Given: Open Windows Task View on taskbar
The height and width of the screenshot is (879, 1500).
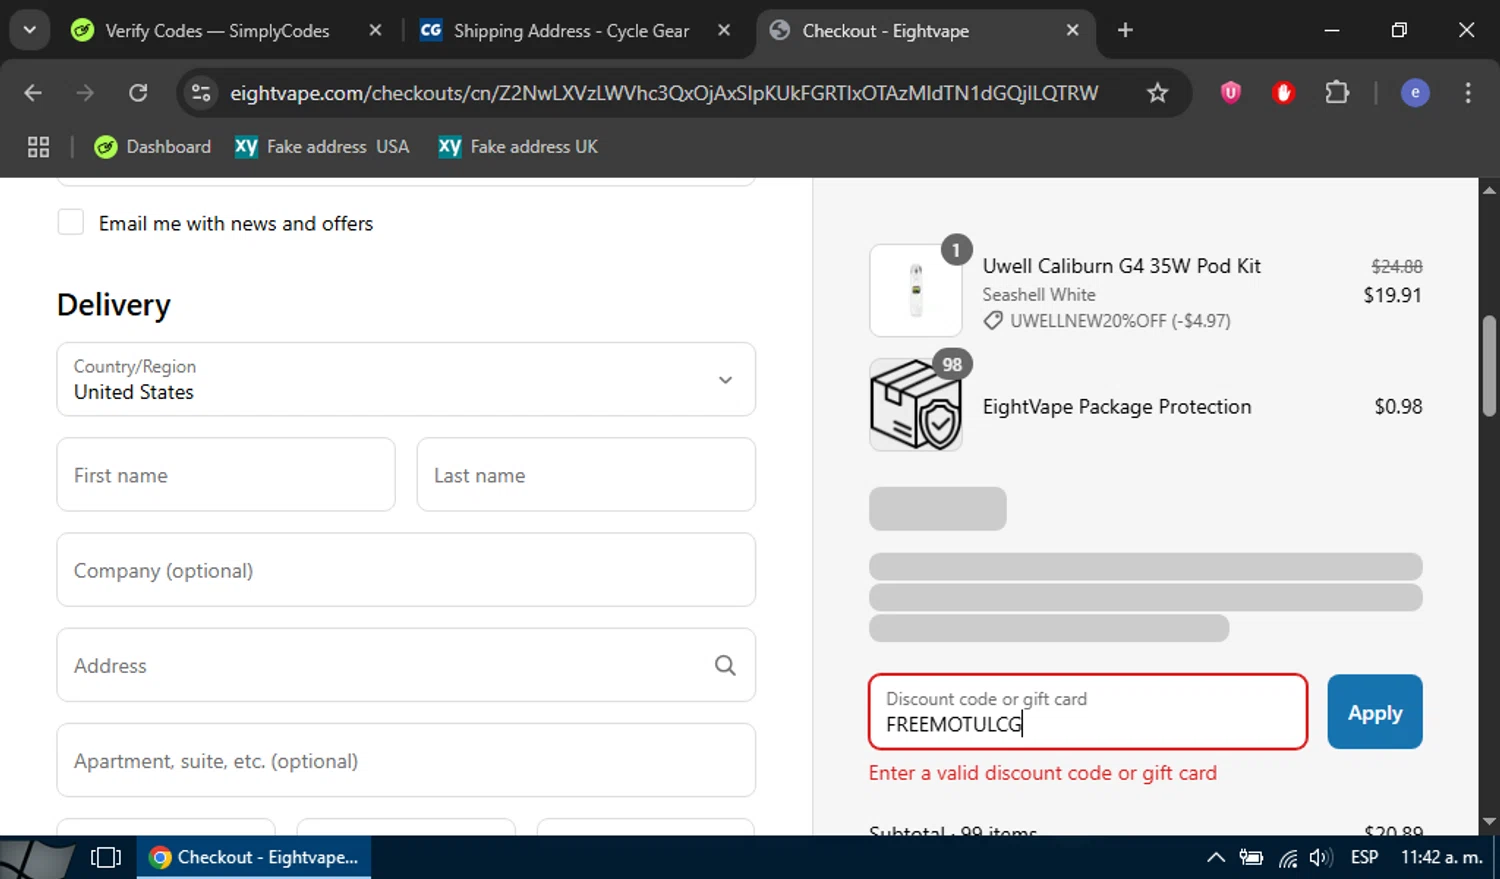Looking at the screenshot, I should (105, 857).
